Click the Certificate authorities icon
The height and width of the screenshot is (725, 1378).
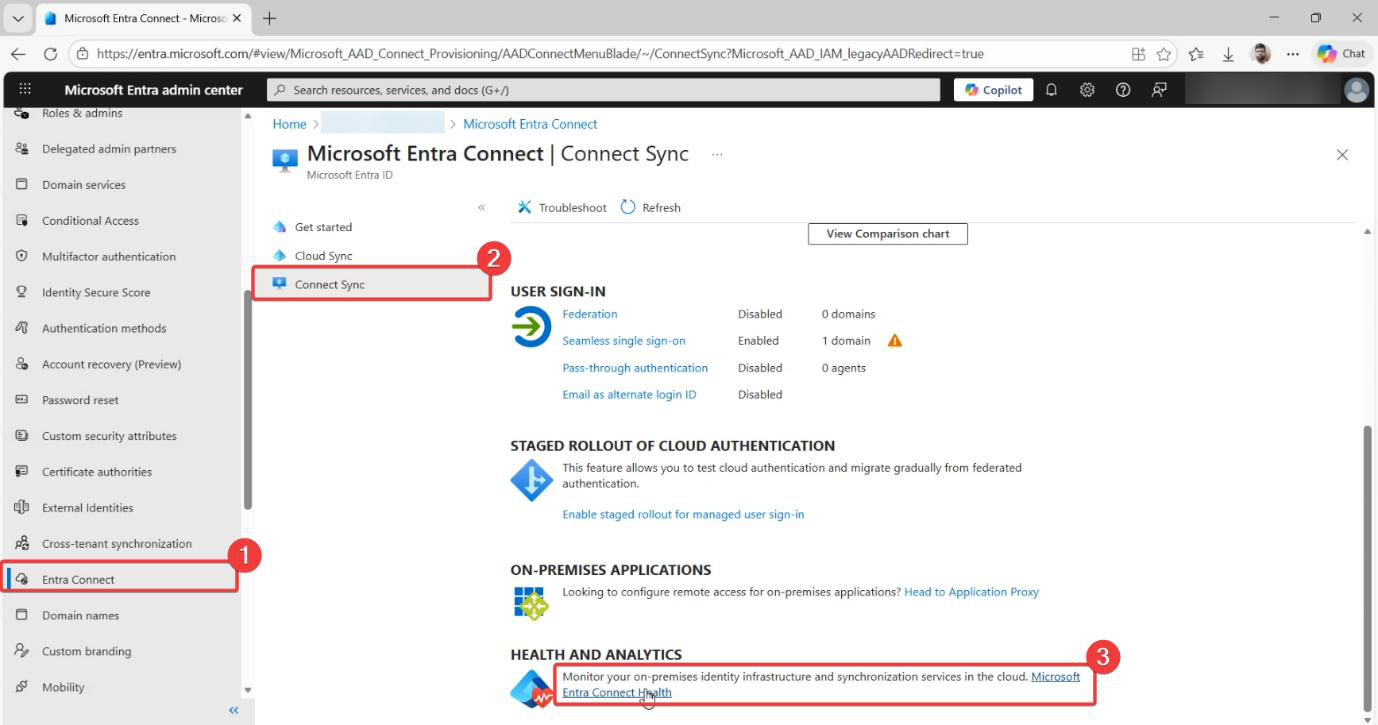click(22, 472)
